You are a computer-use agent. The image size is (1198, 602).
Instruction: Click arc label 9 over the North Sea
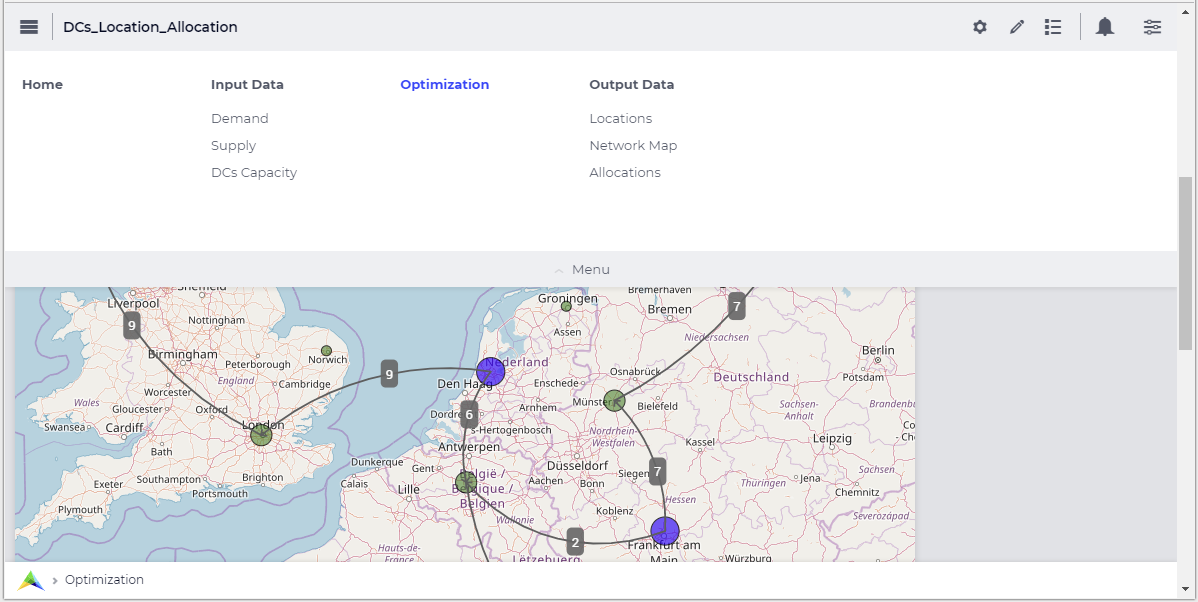pos(389,374)
